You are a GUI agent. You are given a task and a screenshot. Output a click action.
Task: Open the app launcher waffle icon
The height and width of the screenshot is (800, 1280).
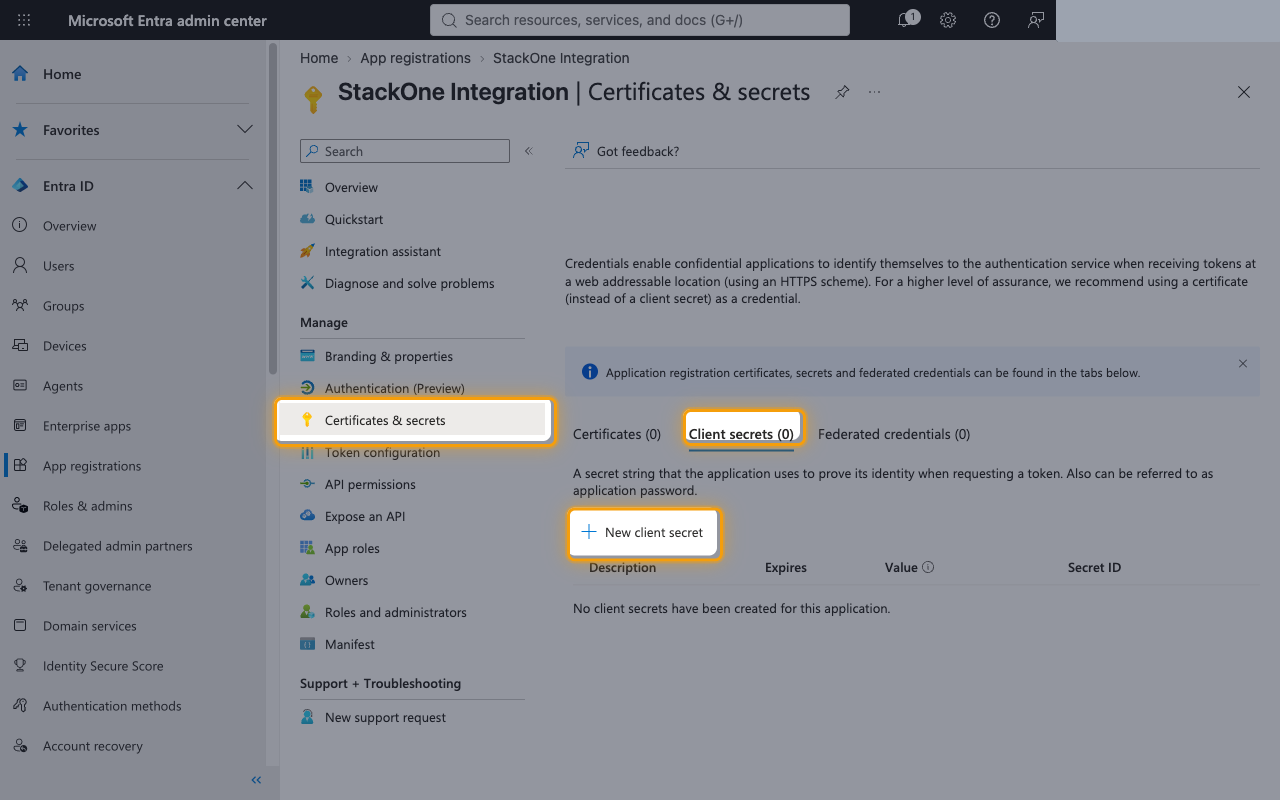point(24,20)
